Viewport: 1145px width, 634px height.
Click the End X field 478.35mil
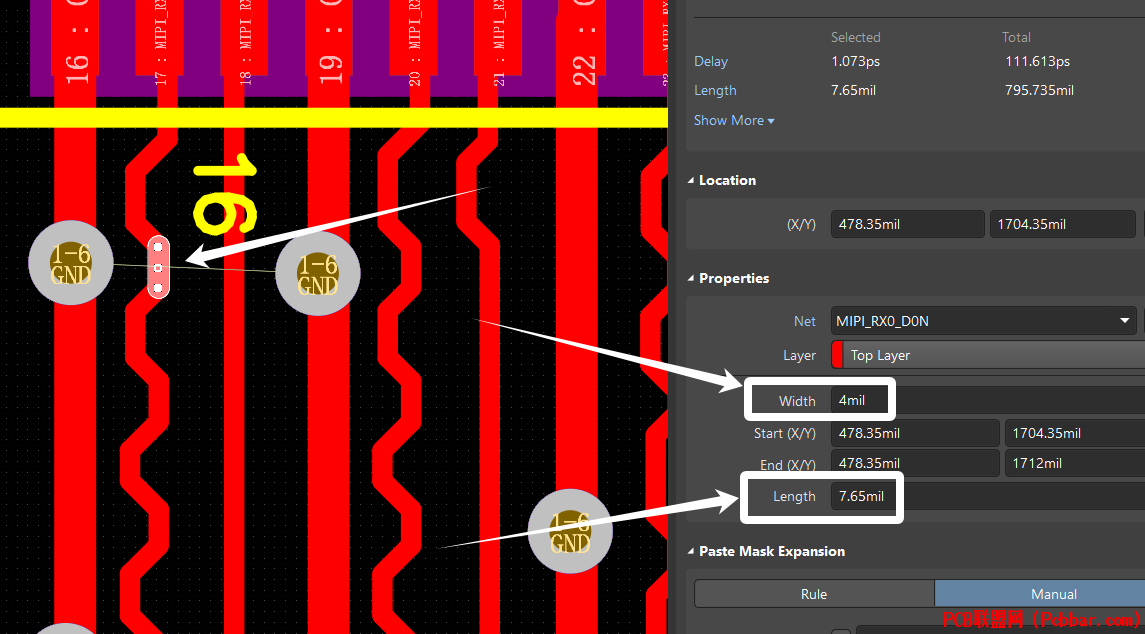pyautogui.click(x=915, y=463)
